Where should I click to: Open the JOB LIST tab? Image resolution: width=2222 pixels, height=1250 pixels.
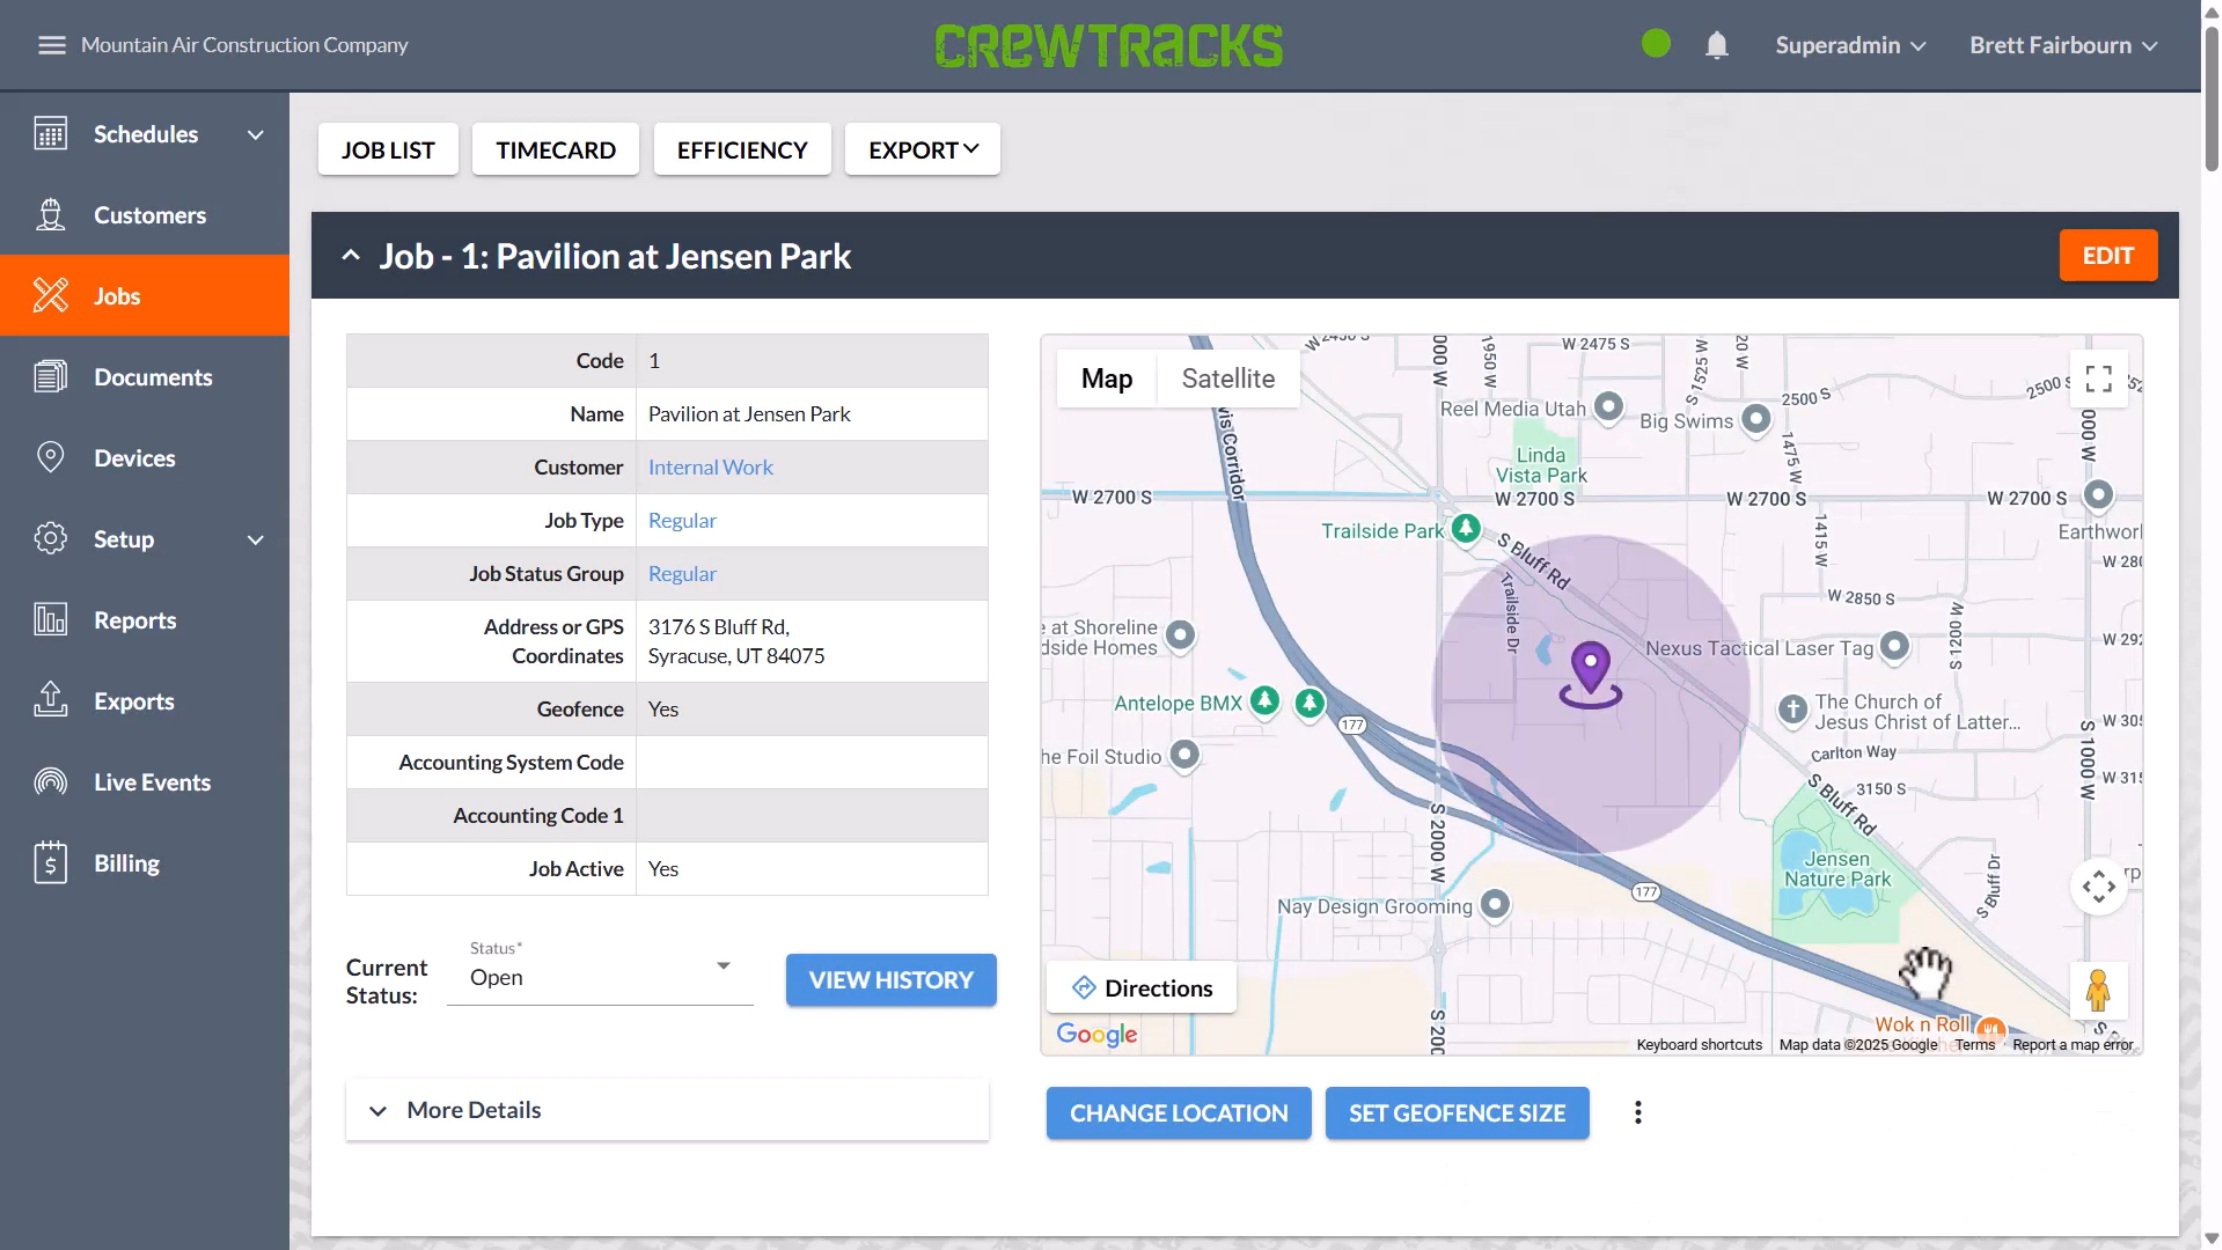pos(388,150)
